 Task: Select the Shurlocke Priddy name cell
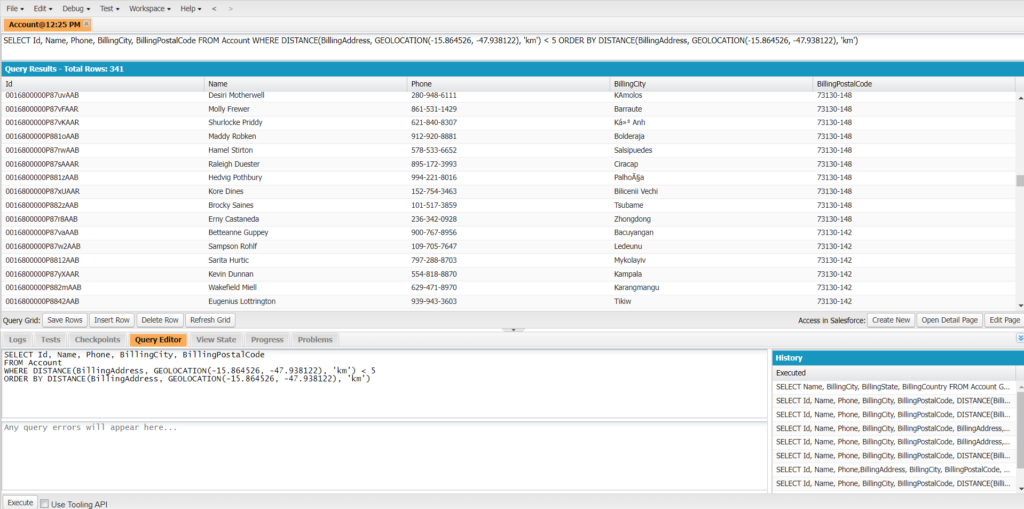[x=306, y=123]
